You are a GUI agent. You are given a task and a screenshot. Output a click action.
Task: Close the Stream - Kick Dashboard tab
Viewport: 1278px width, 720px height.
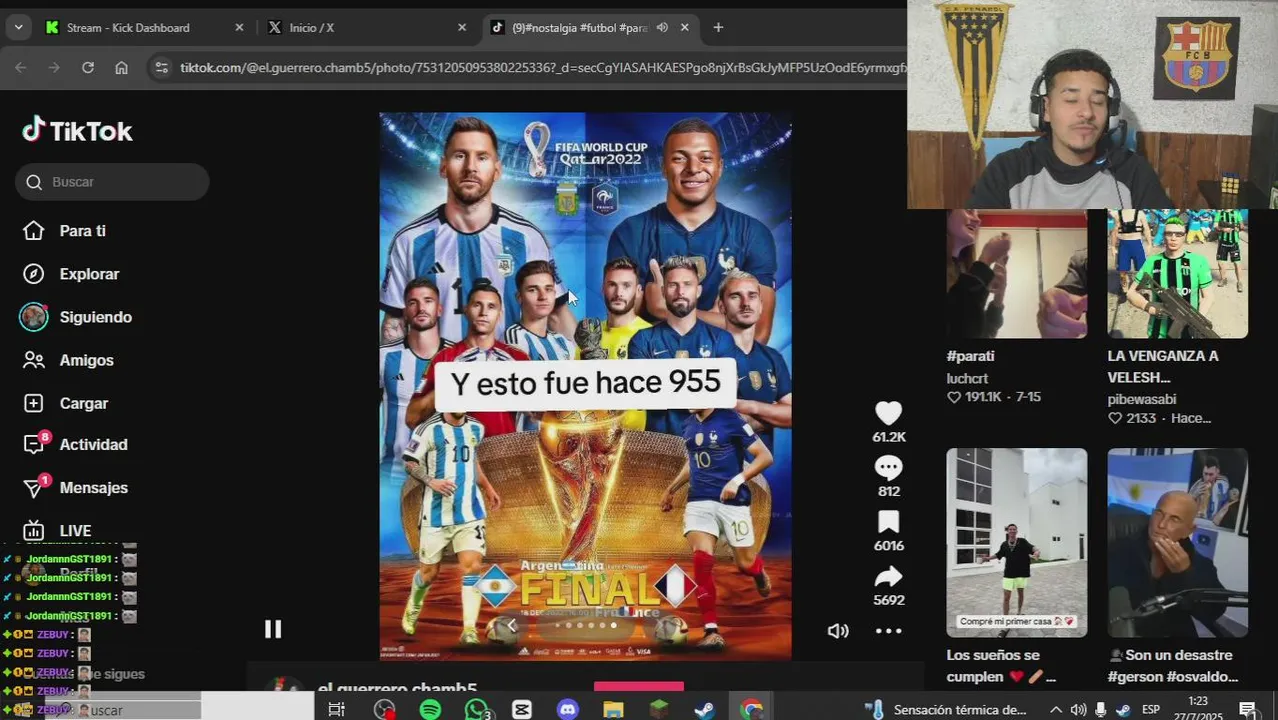[239, 28]
